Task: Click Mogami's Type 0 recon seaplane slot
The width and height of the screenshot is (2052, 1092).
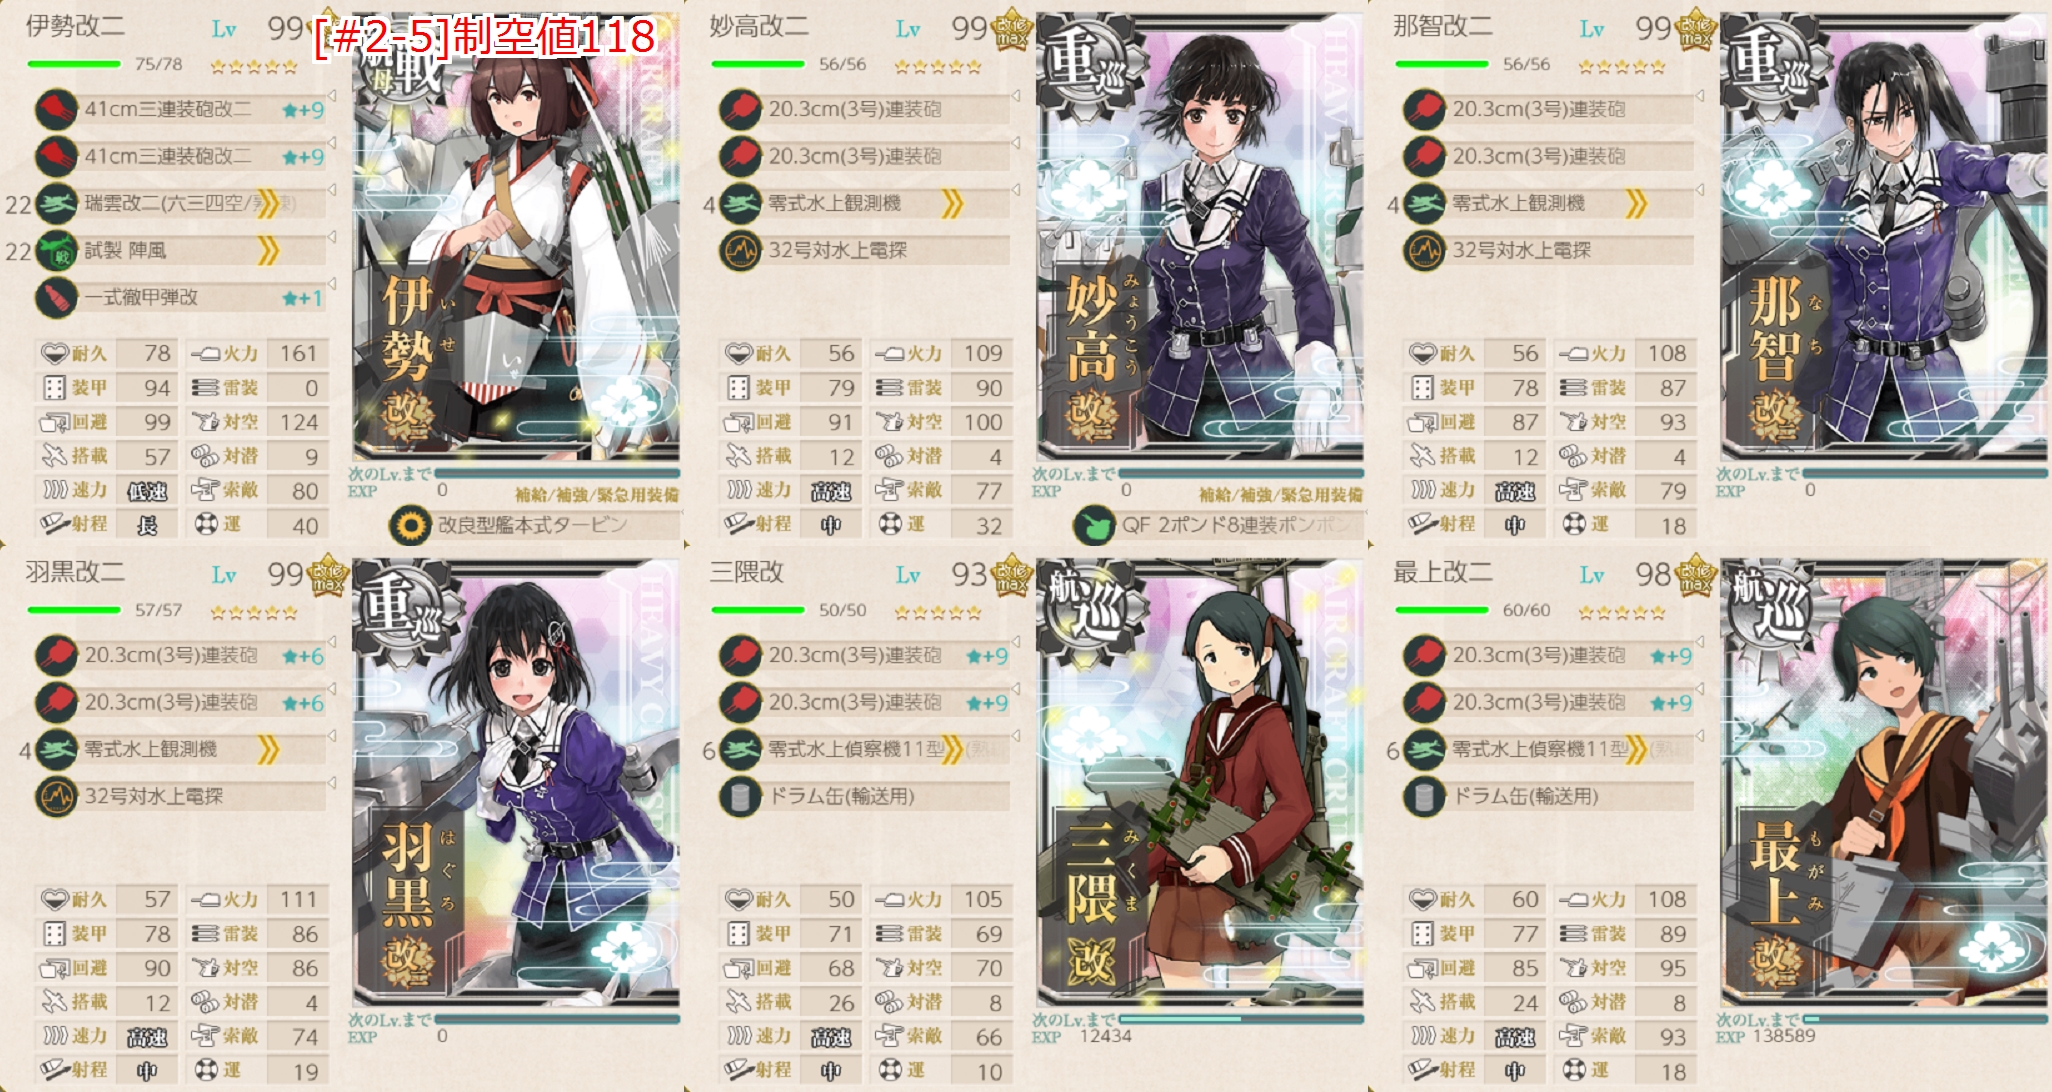Action: tap(1549, 750)
